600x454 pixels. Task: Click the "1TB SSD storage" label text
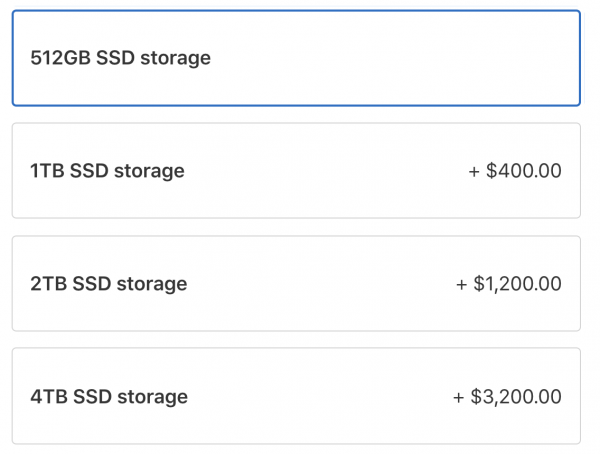pyautogui.click(x=108, y=171)
